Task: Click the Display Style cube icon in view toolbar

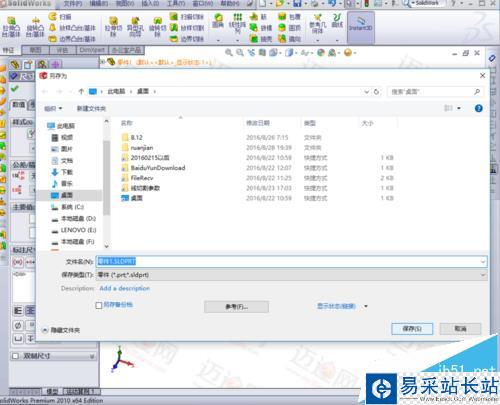Action: [289, 52]
